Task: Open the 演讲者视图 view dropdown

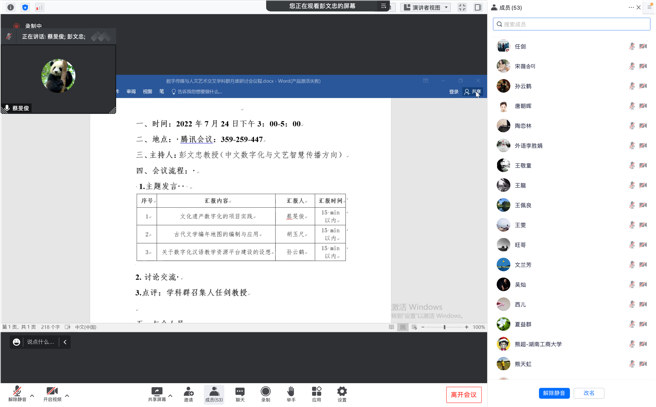Action: pyautogui.click(x=426, y=7)
